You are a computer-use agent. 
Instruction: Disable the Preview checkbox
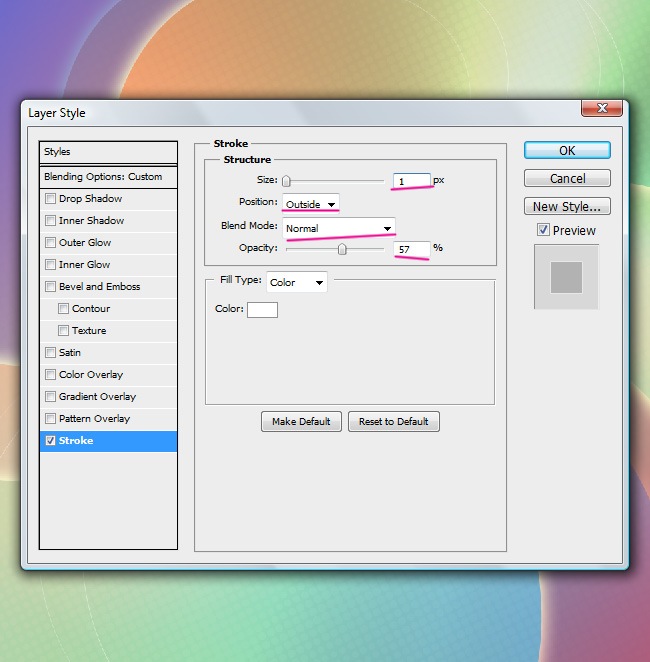pyautogui.click(x=543, y=230)
